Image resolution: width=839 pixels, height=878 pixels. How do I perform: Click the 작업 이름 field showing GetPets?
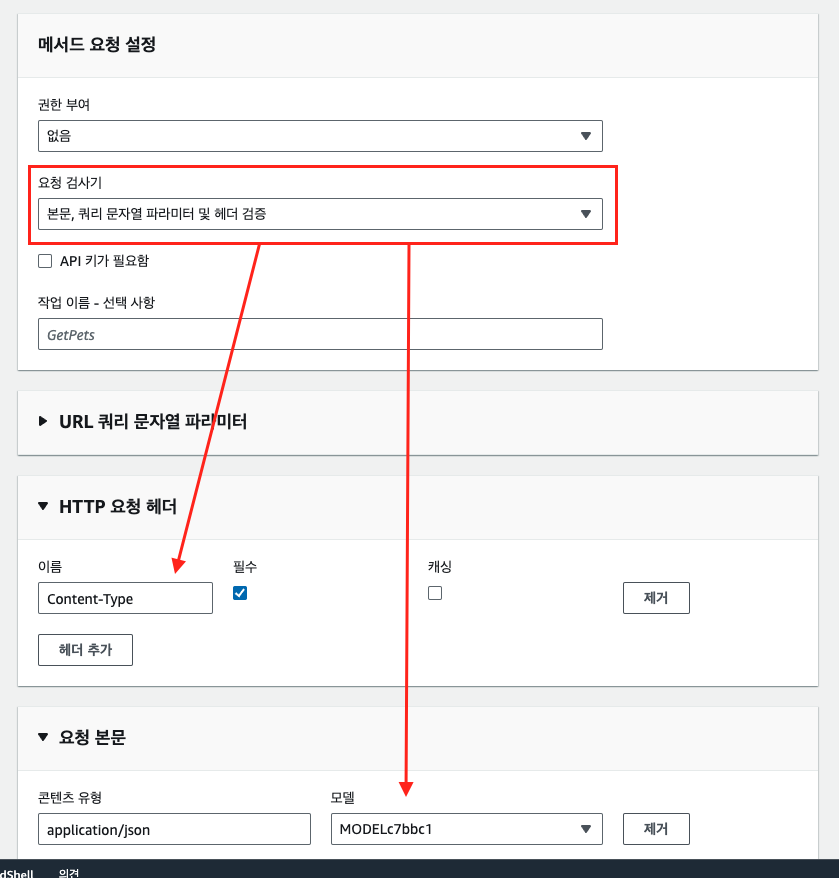click(x=320, y=334)
